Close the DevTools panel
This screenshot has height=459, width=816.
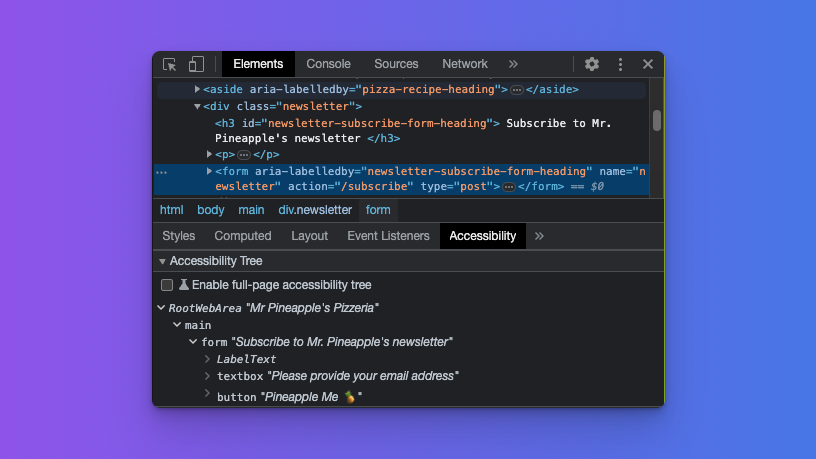[x=648, y=64]
